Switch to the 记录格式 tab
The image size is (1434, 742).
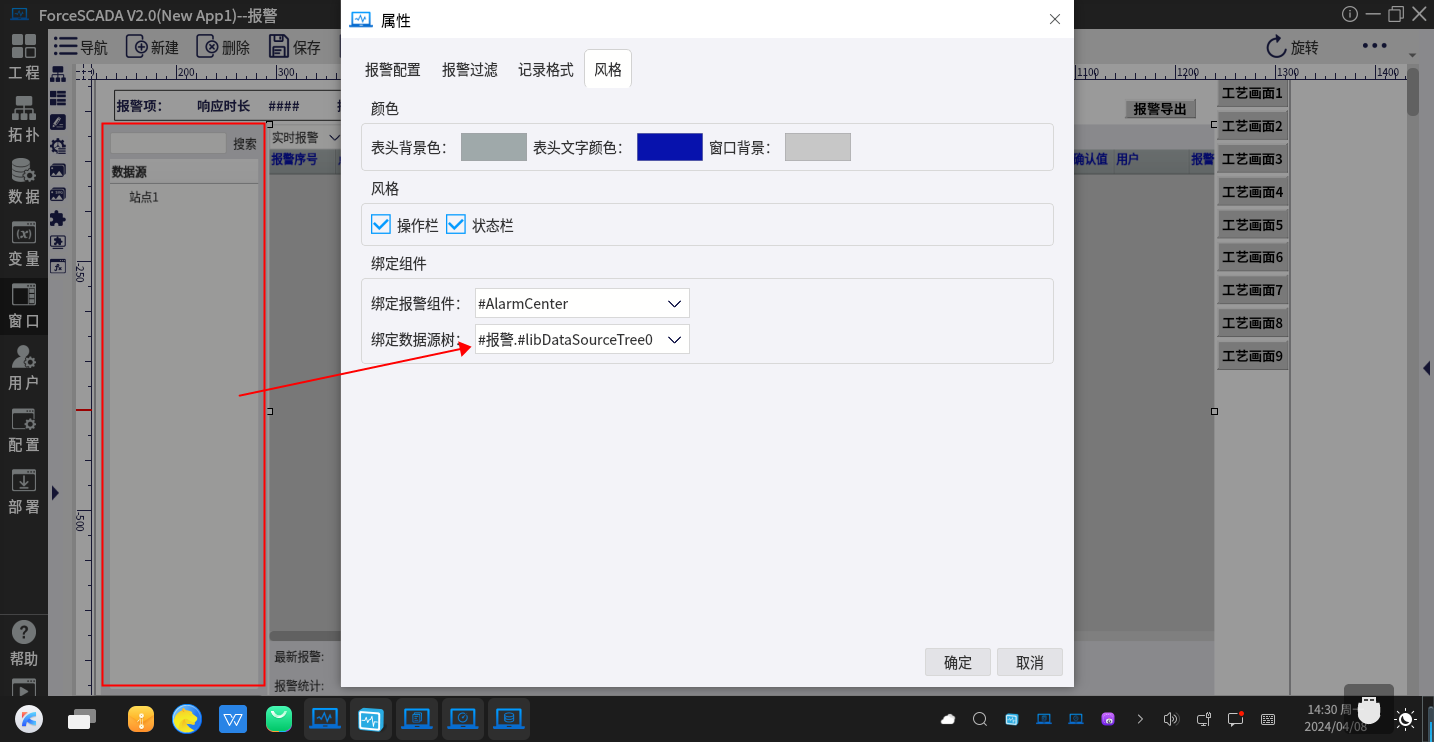545,70
